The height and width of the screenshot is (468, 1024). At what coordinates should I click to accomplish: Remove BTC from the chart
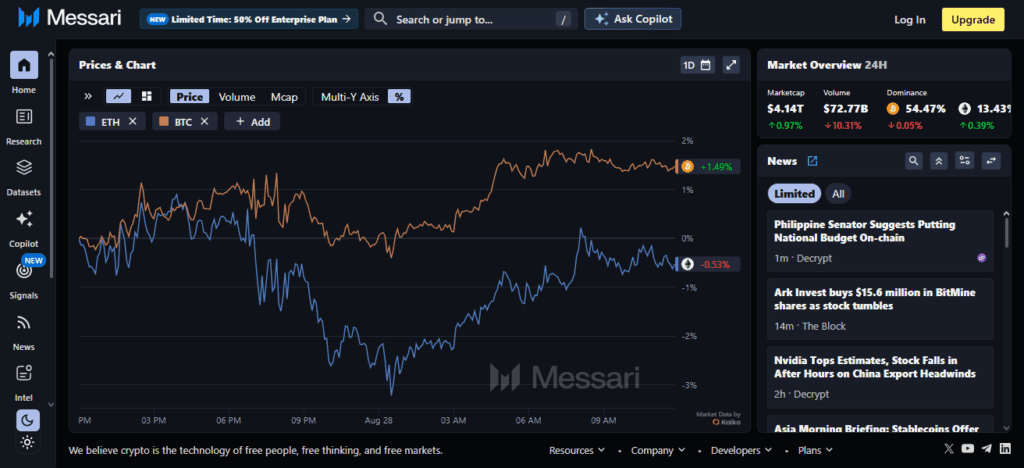click(x=204, y=121)
